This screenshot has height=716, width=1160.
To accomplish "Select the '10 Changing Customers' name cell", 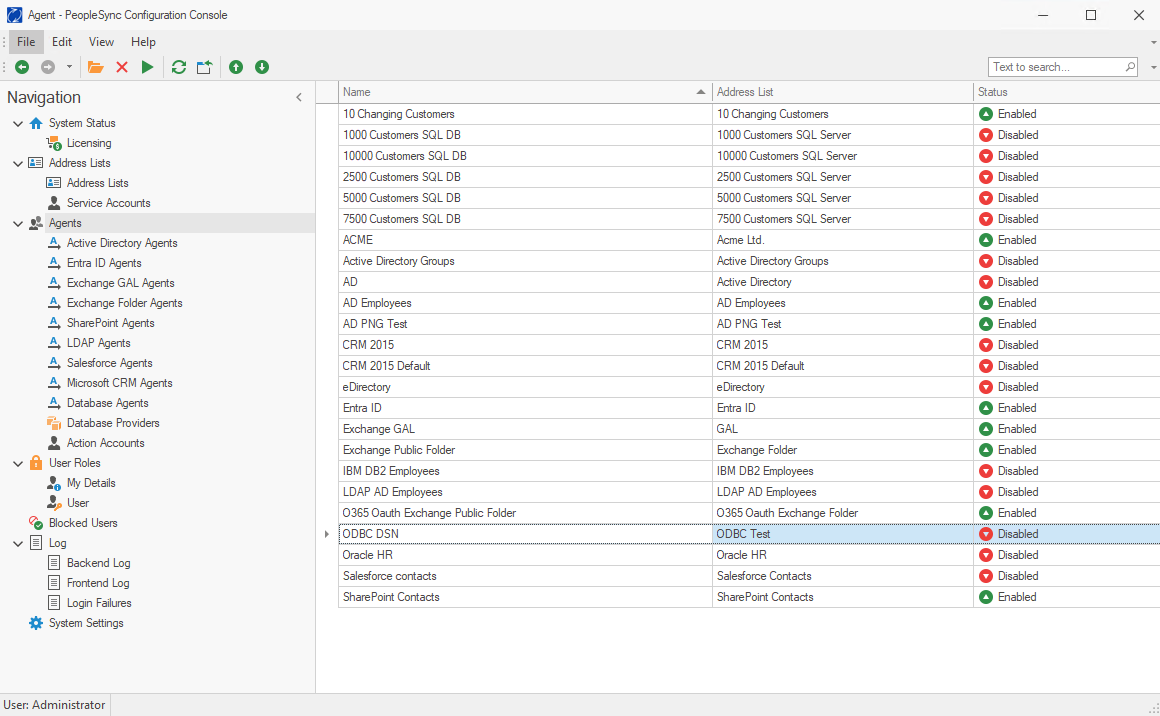I will click(x=525, y=114).
